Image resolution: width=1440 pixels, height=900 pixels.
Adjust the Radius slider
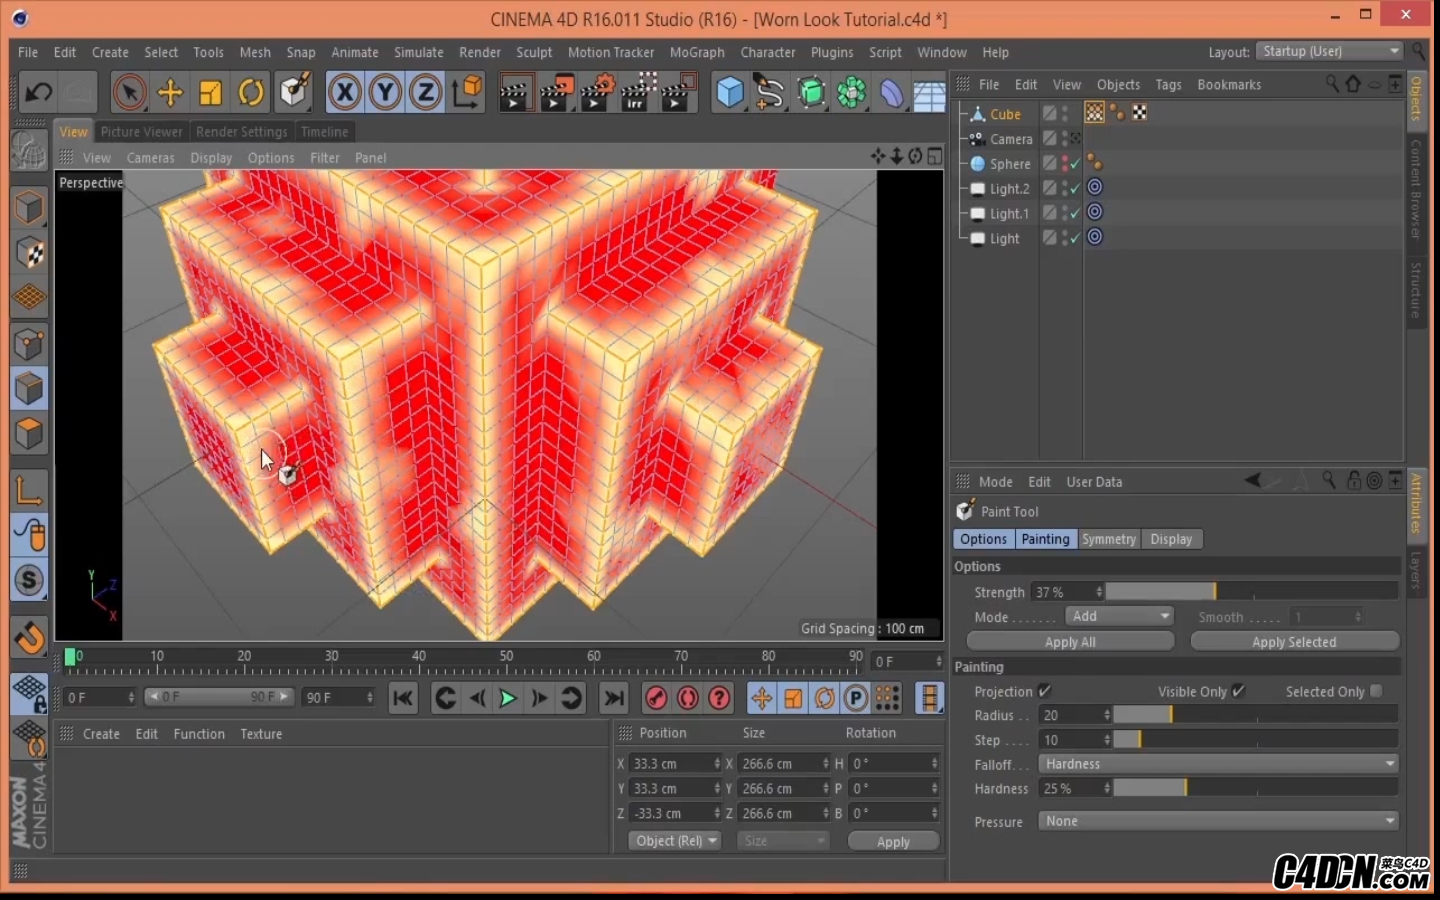(x=1256, y=715)
